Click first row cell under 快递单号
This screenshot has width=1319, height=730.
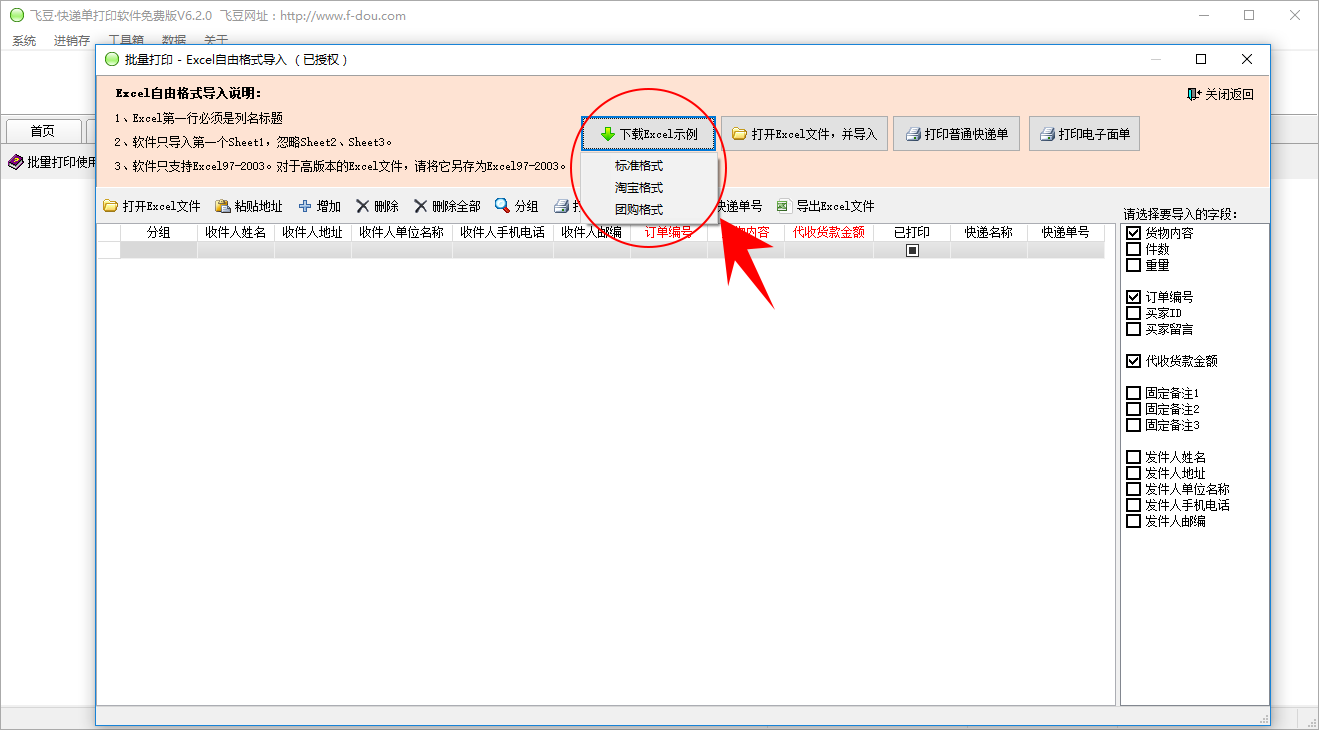[1066, 251]
